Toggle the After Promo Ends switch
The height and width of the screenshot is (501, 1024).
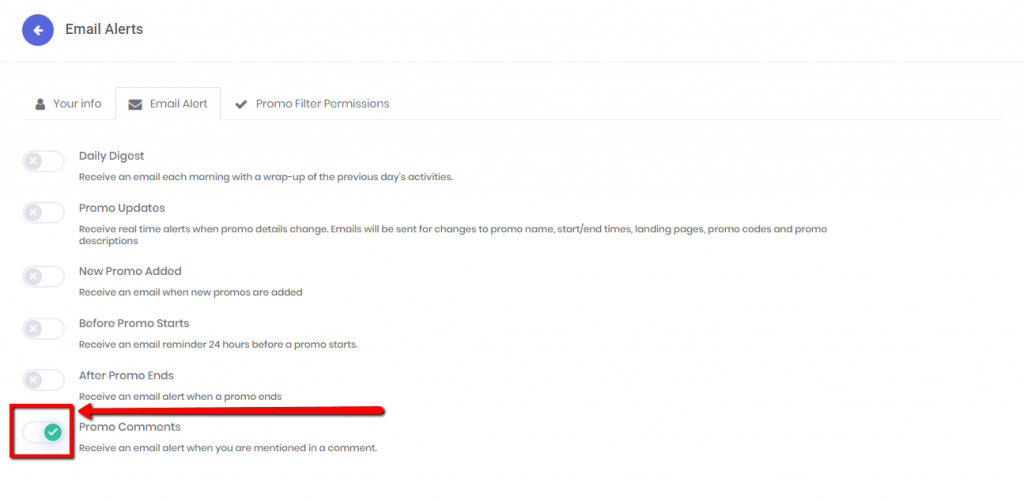44,380
